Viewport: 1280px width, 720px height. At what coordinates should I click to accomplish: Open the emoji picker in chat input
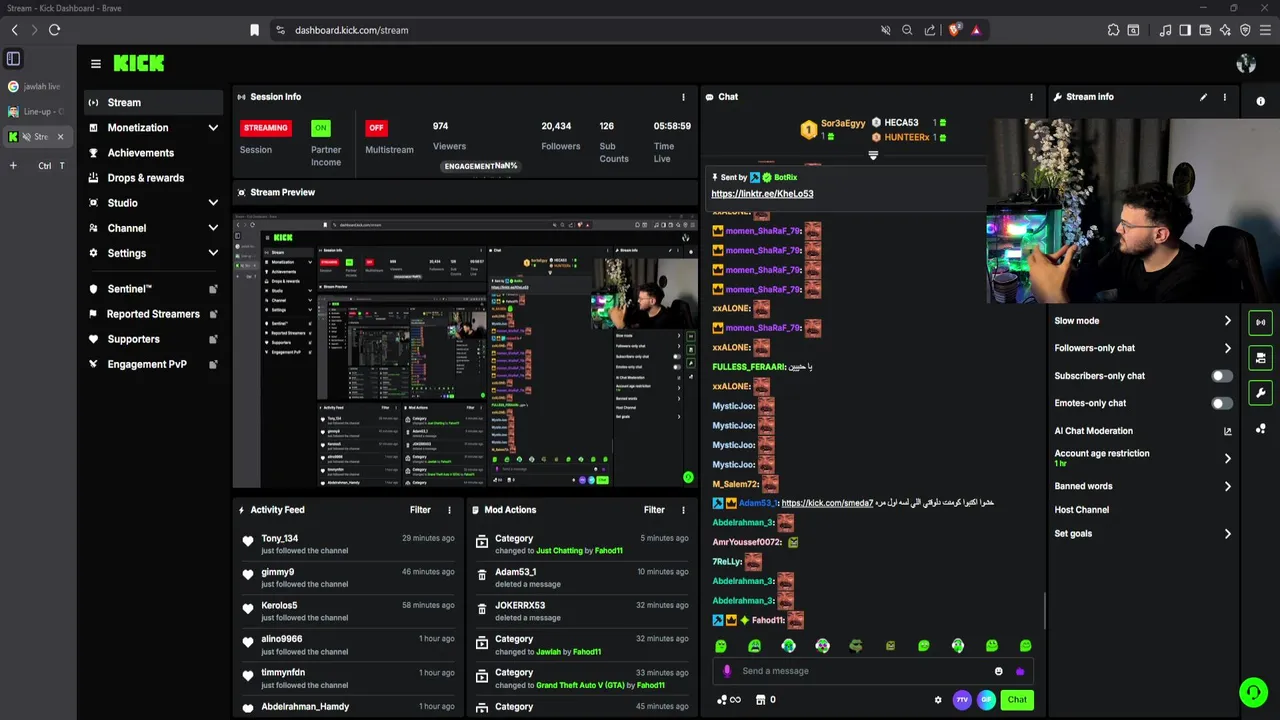(x=998, y=671)
